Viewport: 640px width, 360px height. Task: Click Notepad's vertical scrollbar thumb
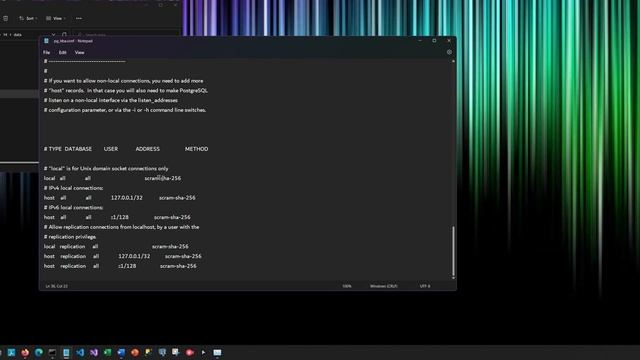click(x=453, y=251)
